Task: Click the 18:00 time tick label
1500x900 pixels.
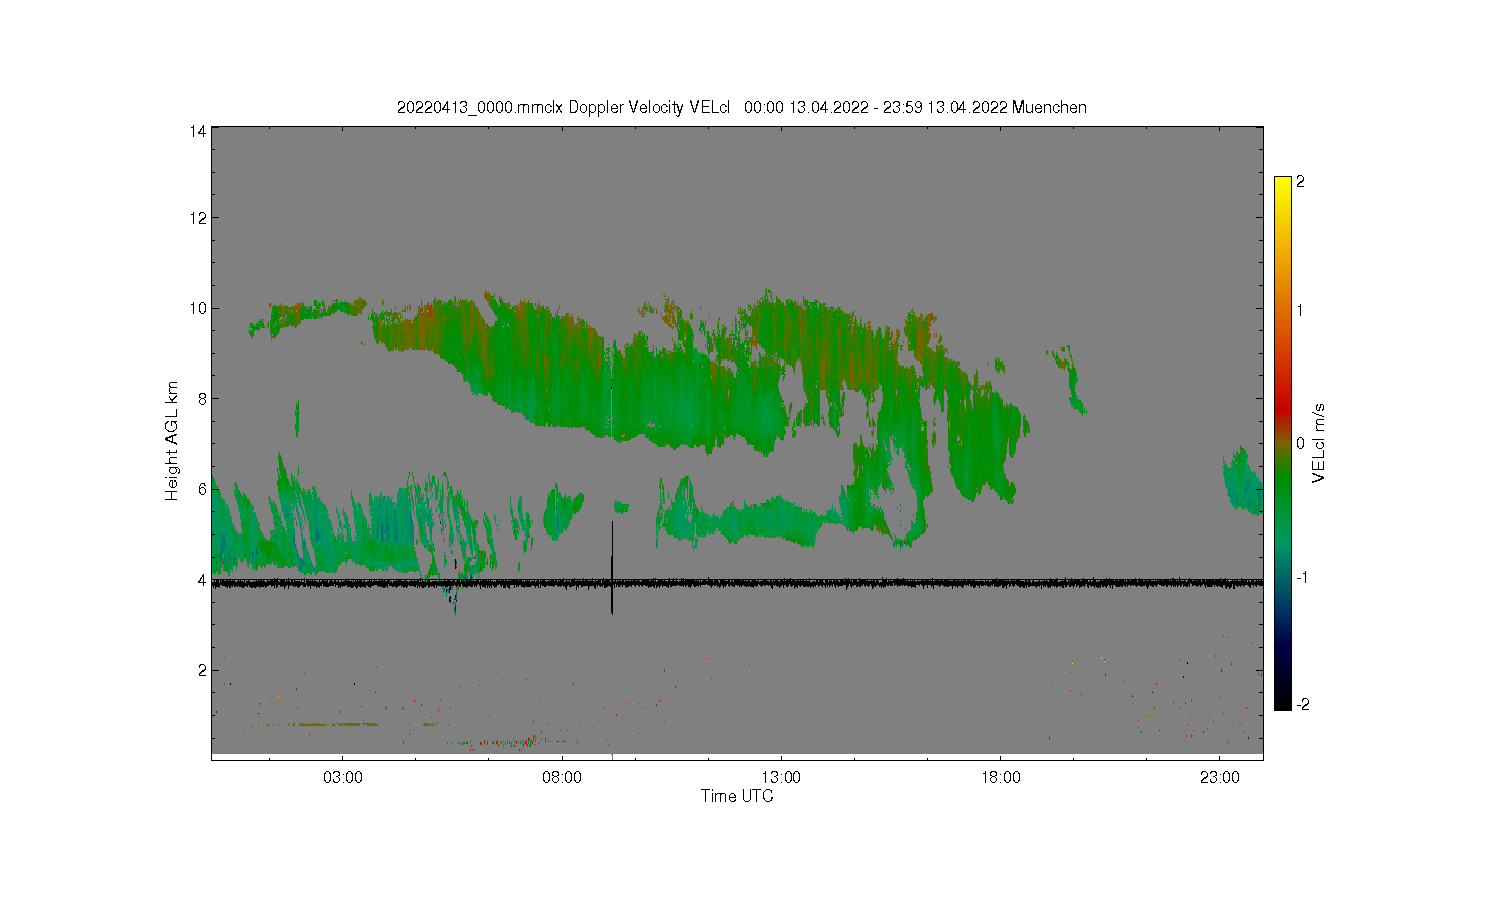Action: point(1001,777)
